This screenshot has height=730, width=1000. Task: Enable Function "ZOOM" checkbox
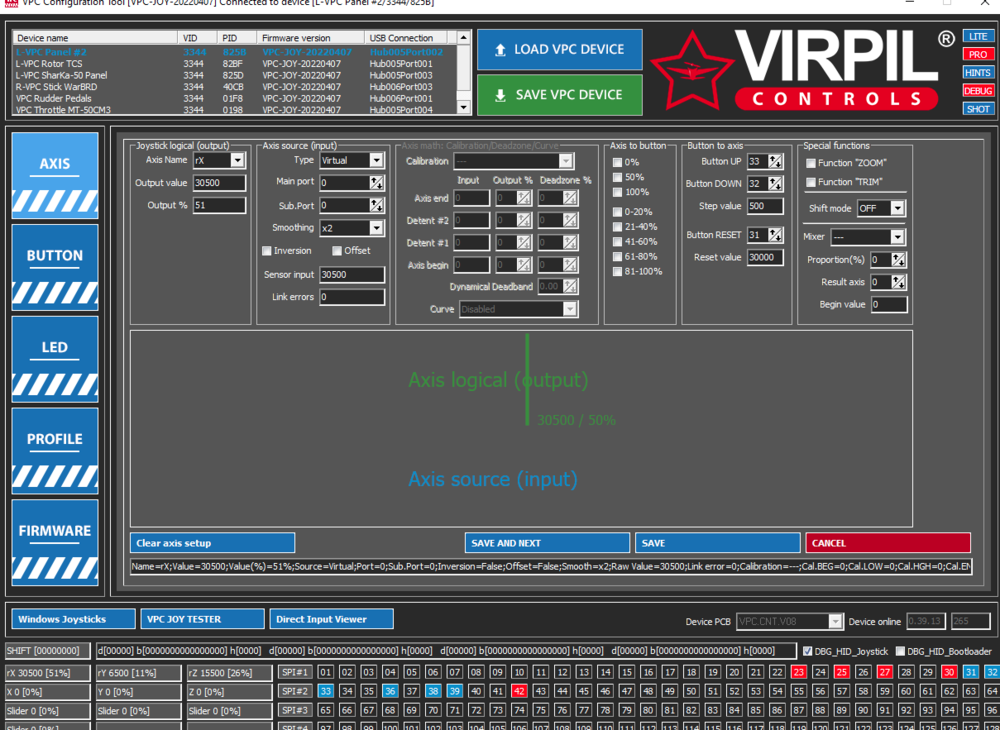(x=811, y=163)
